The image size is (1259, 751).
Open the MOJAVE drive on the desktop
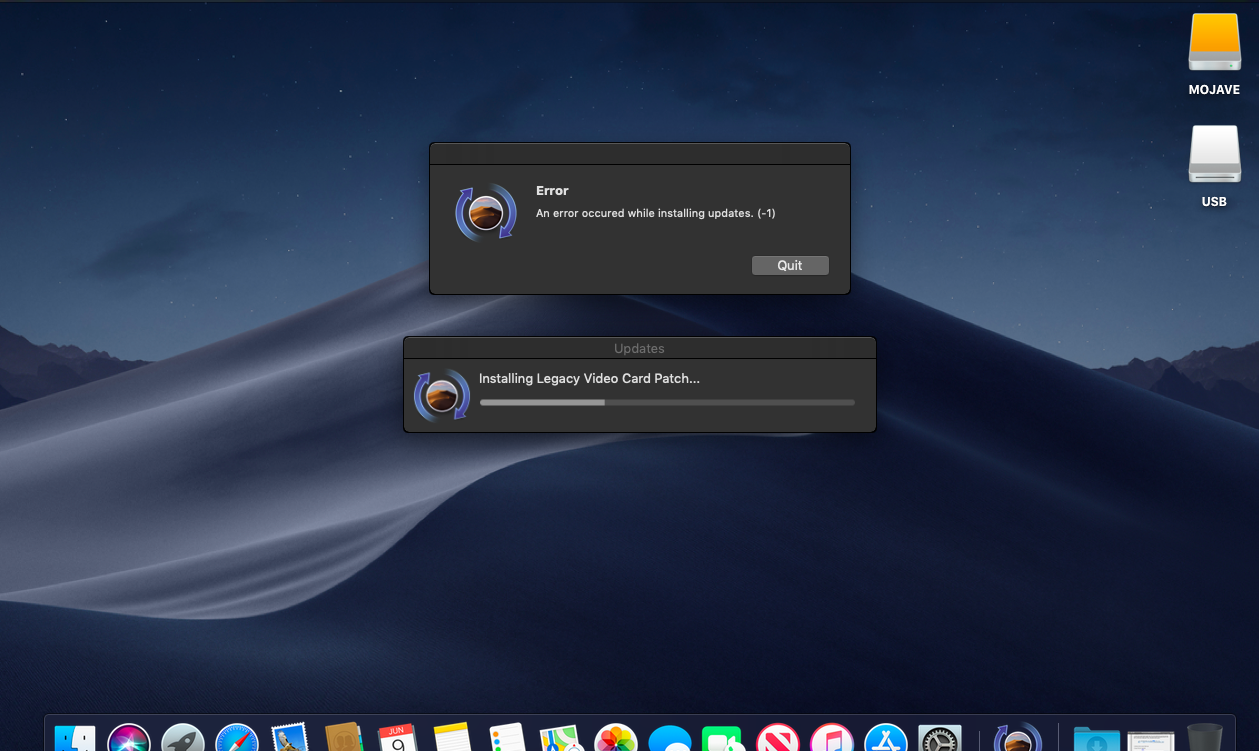pos(1214,42)
